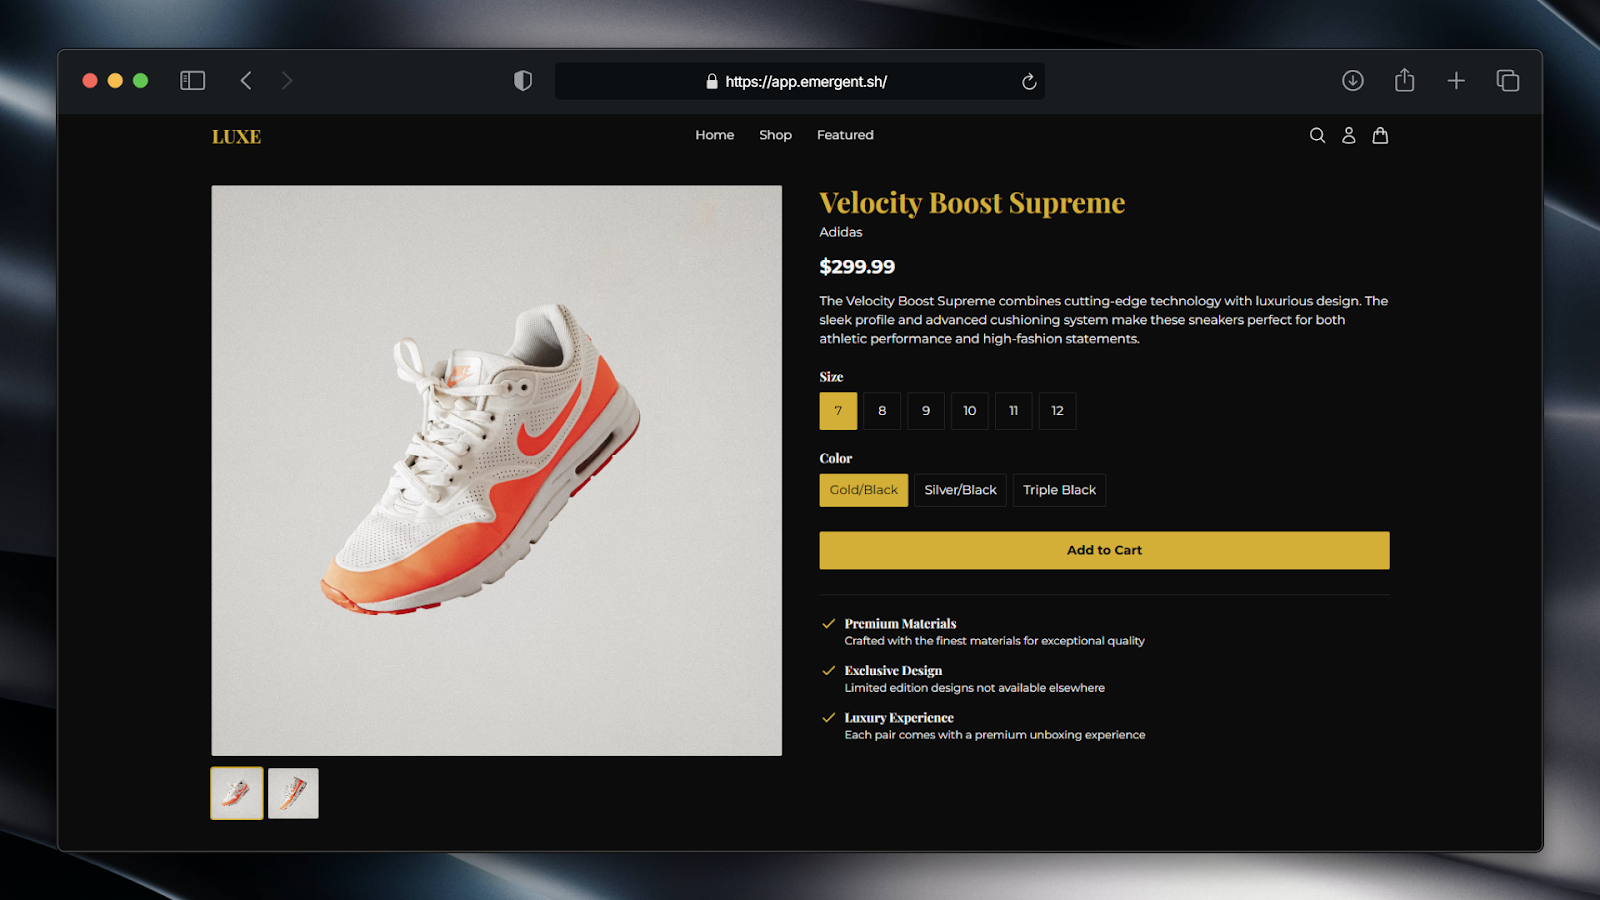Click the Premium Materials heading

click(x=900, y=624)
